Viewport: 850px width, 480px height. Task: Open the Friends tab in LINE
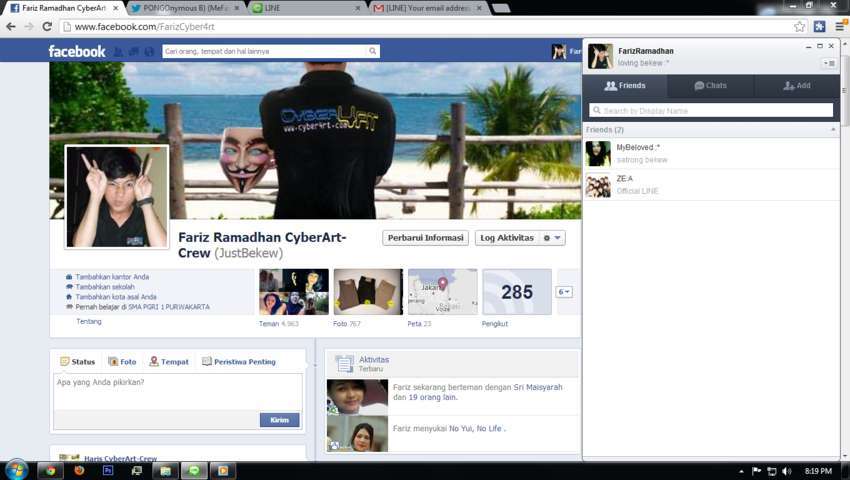[625, 86]
